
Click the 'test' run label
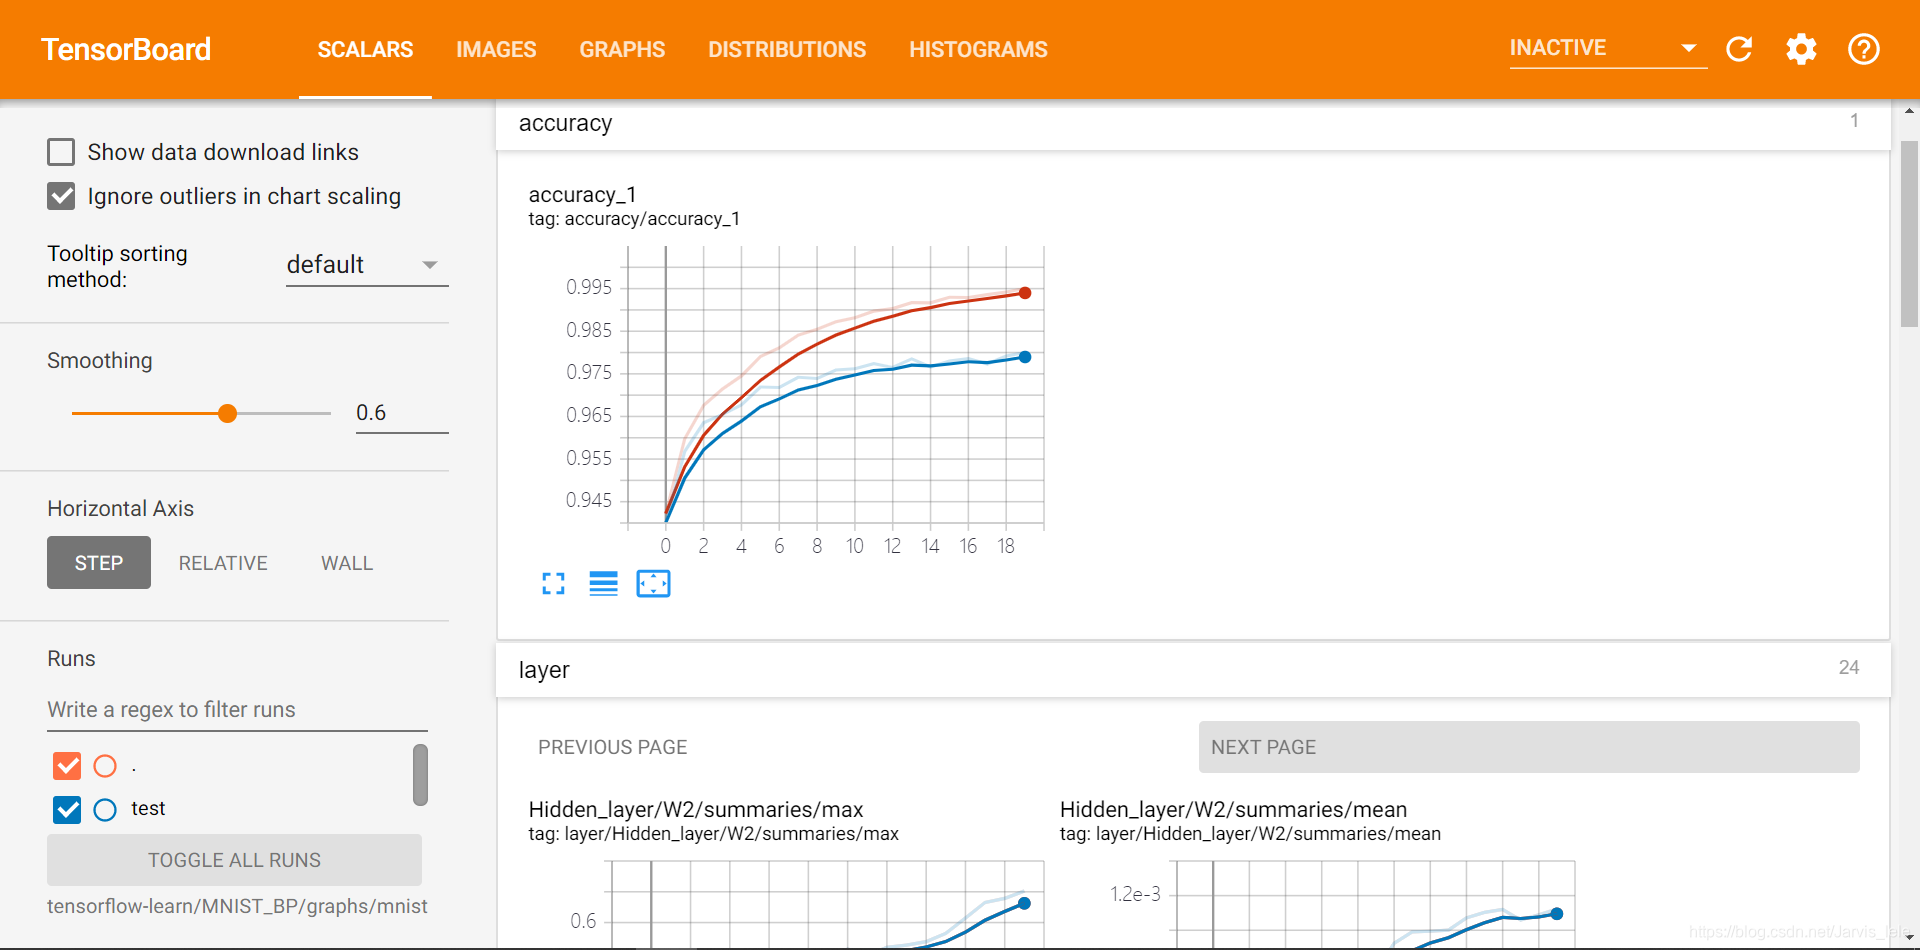tap(148, 808)
